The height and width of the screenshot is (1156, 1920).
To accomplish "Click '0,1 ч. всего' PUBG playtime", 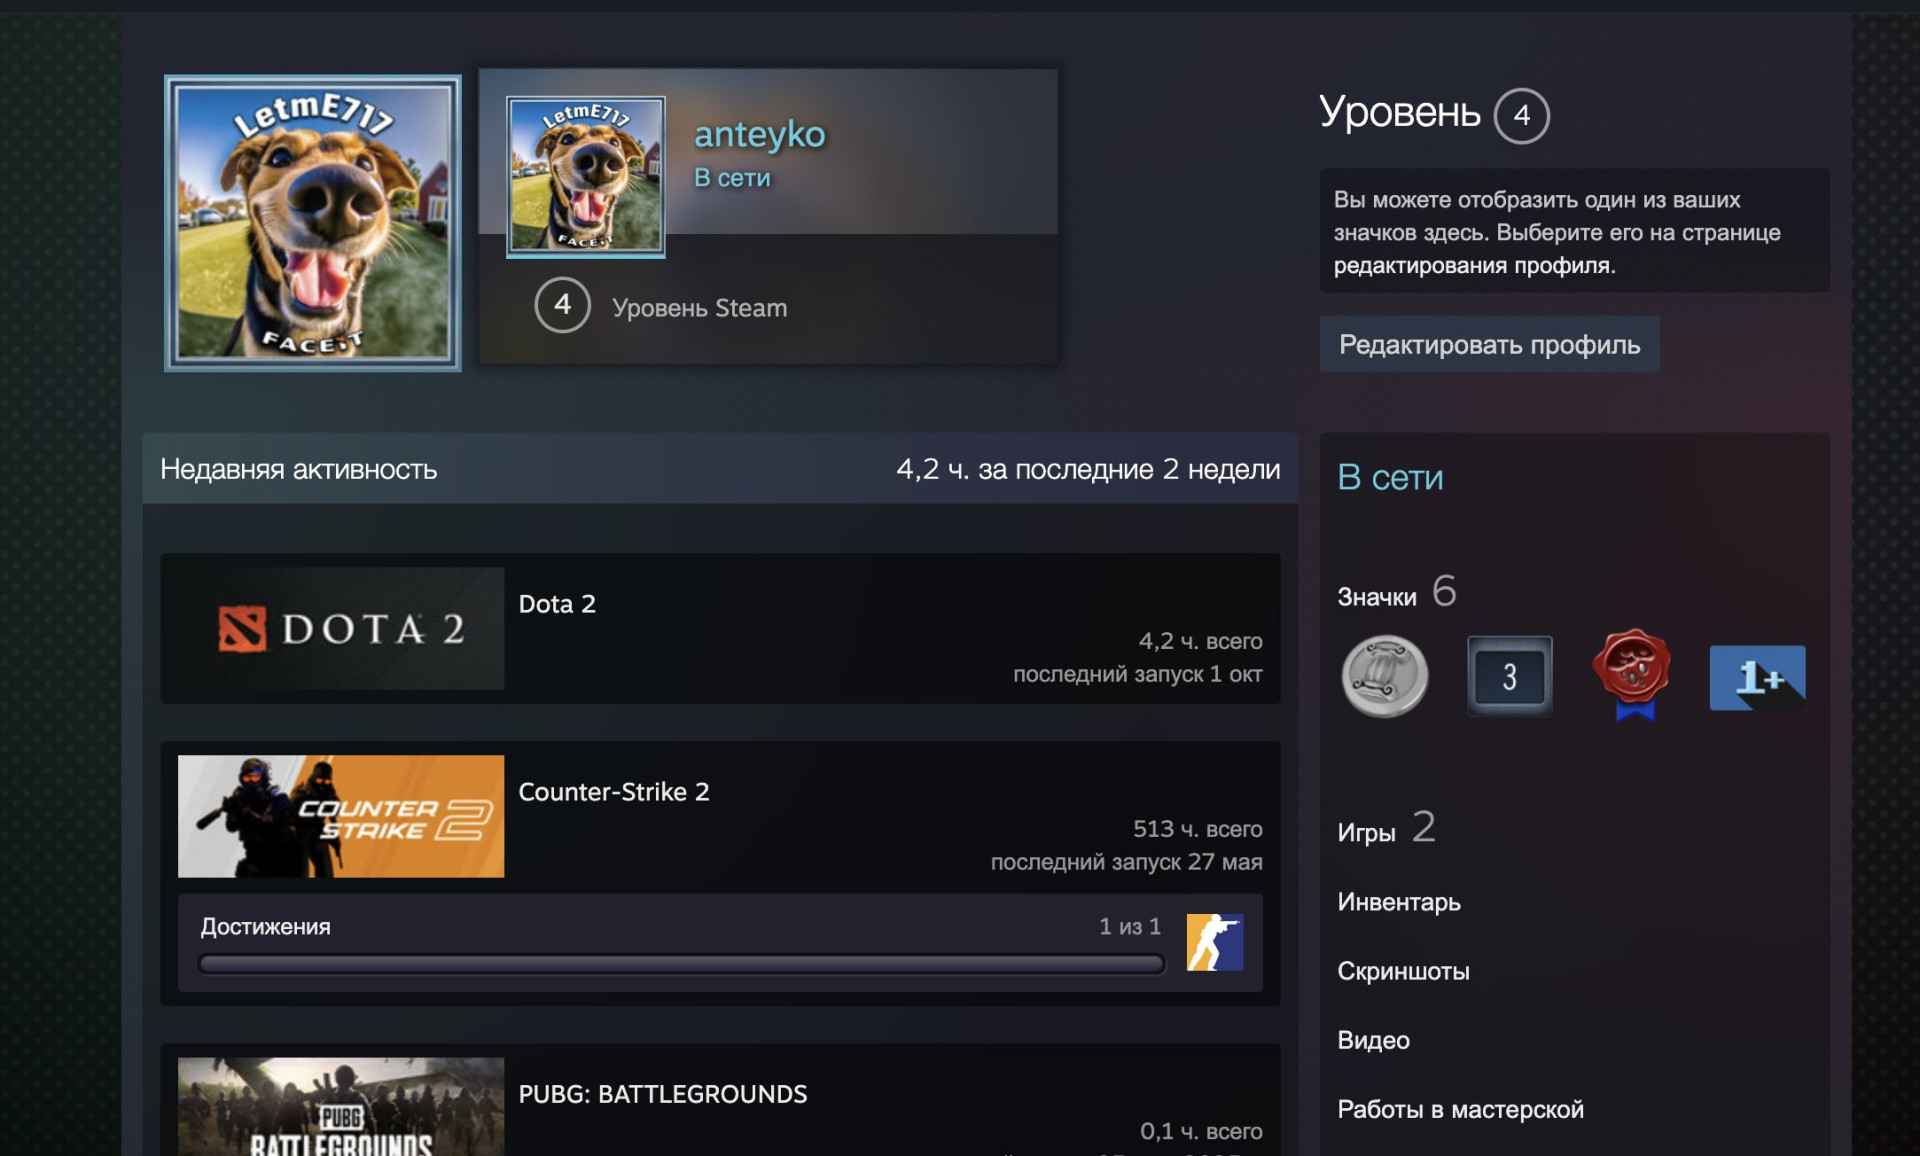I will [x=1201, y=1131].
